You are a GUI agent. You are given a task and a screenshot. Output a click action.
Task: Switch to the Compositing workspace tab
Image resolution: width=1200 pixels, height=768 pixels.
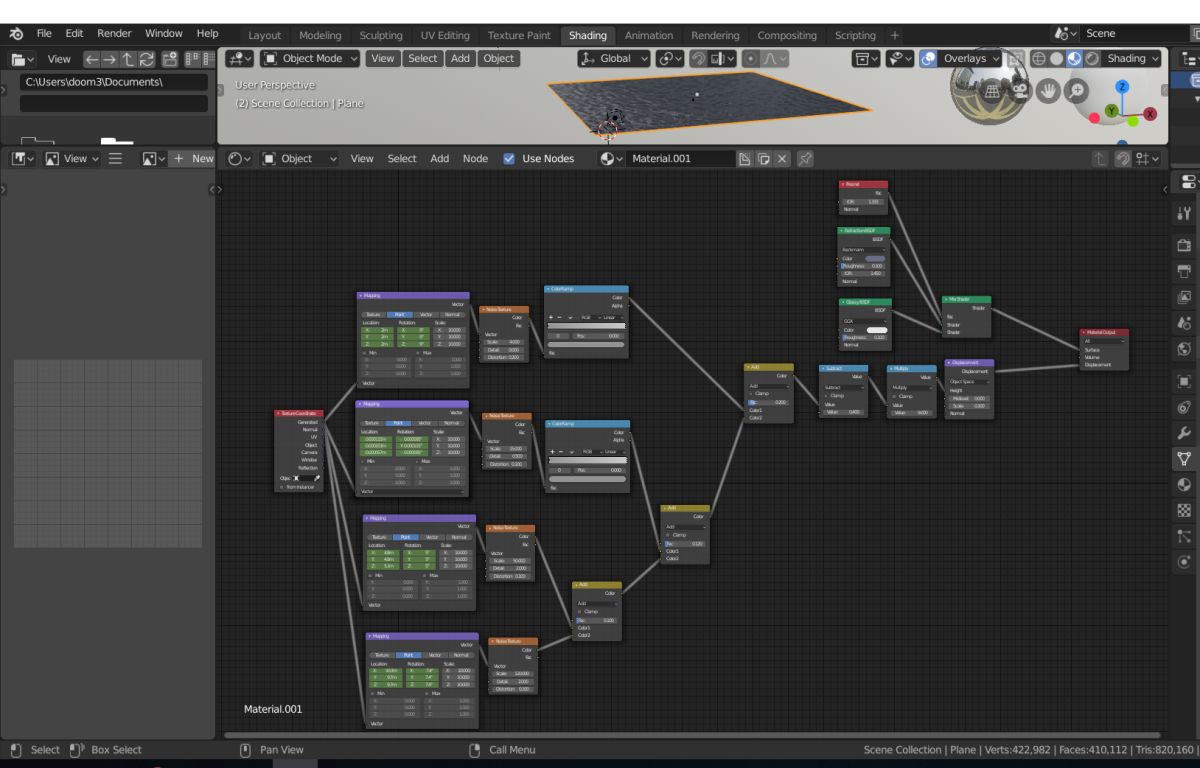coord(787,35)
